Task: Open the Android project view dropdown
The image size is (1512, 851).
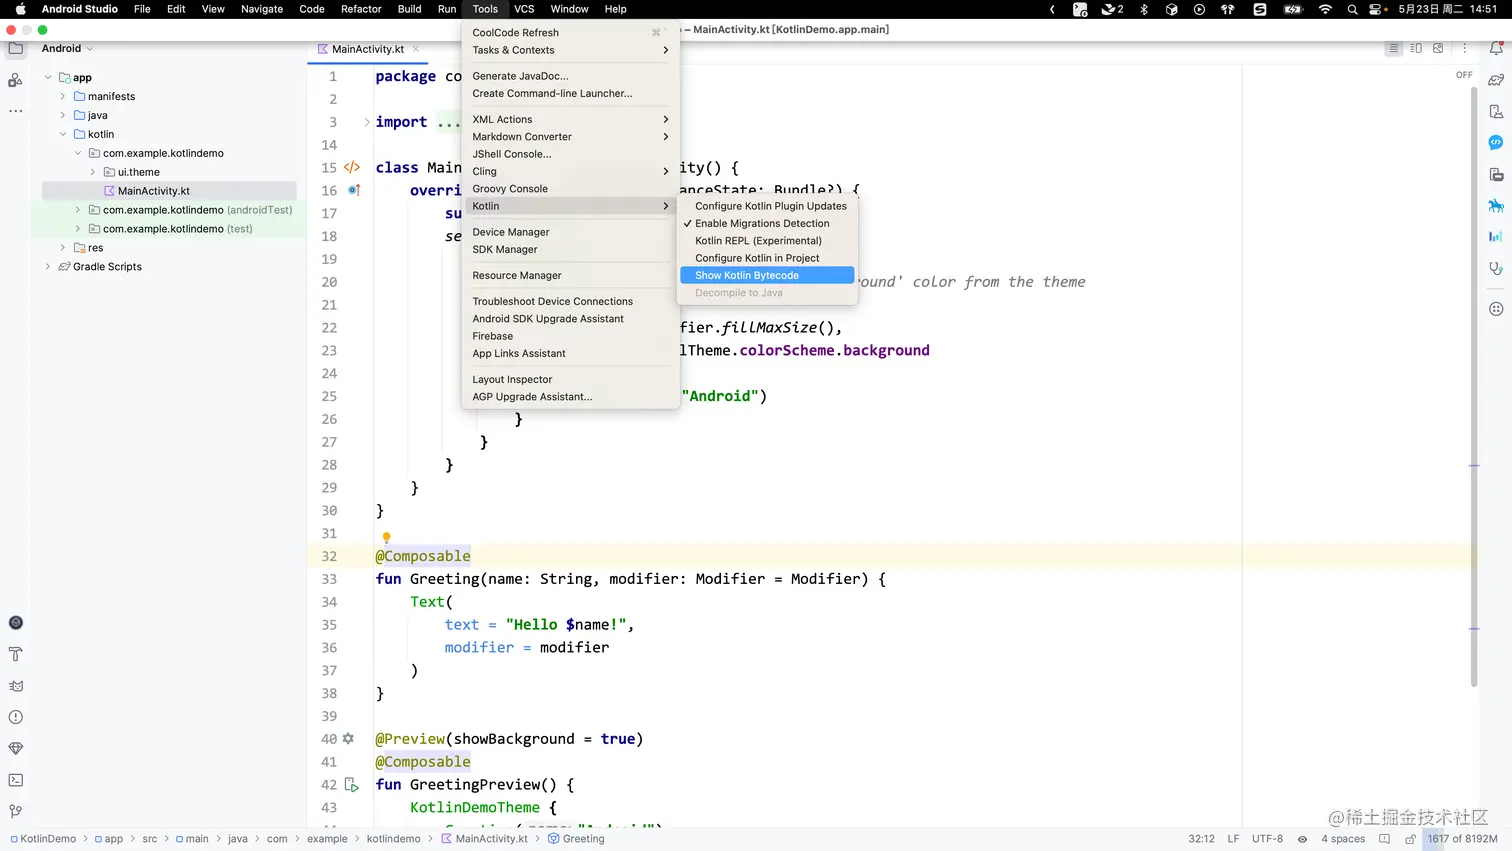Action: pos(67,48)
